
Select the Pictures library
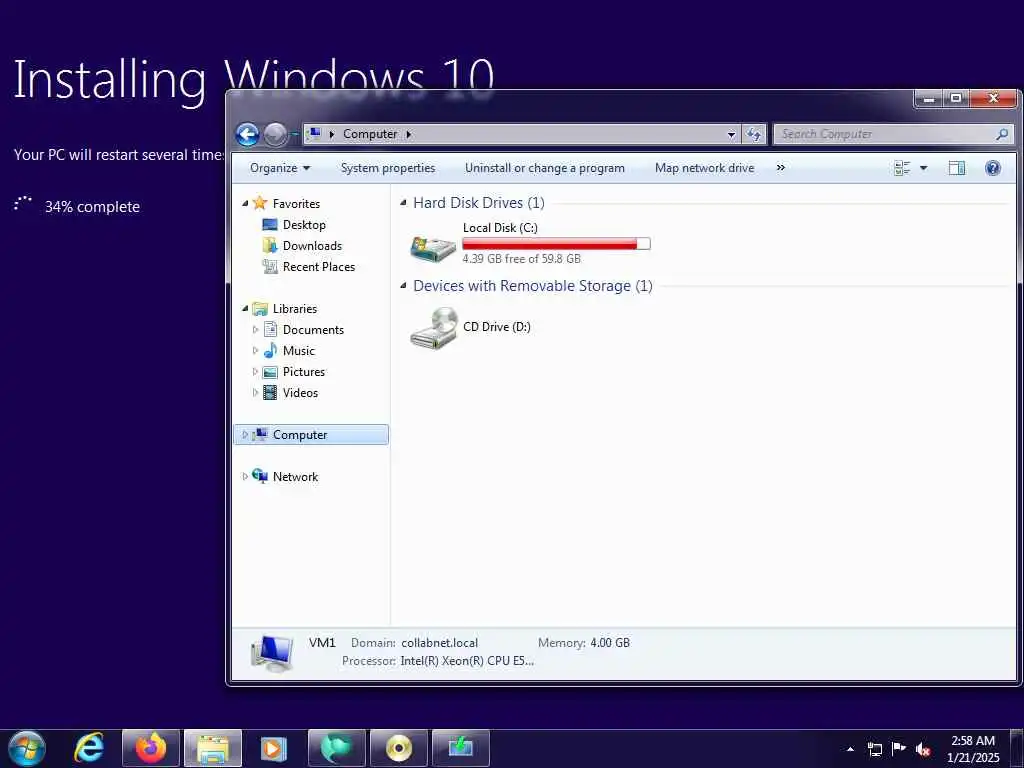click(x=304, y=372)
